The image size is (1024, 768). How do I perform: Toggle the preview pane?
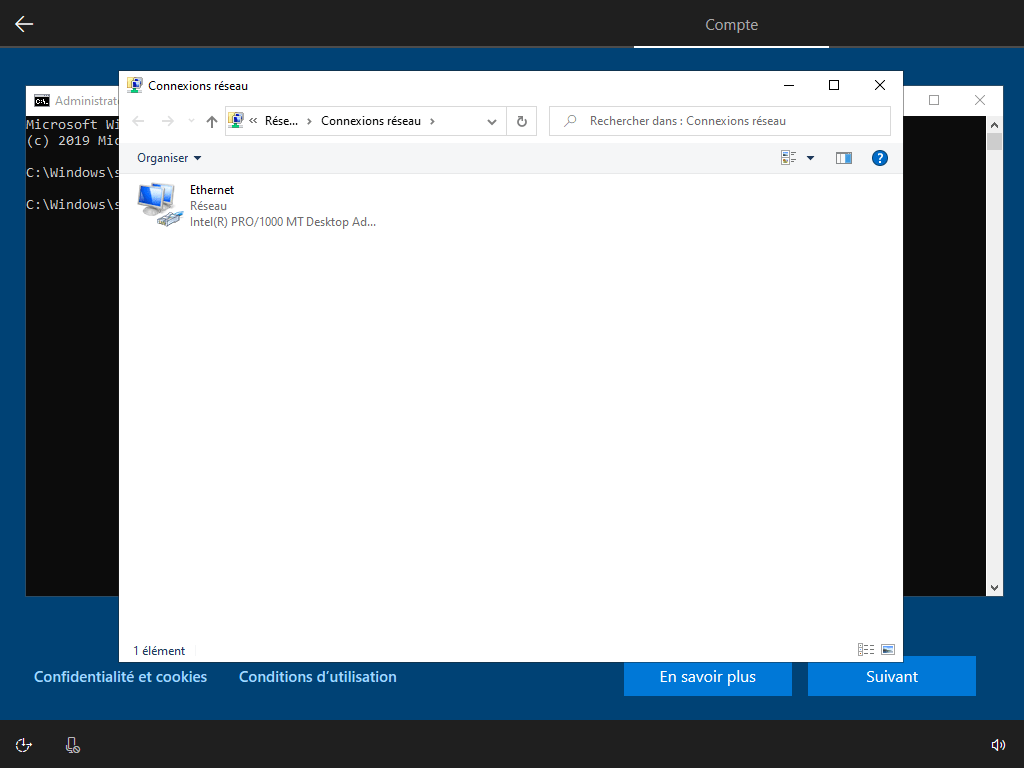pyautogui.click(x=844, y=158)
